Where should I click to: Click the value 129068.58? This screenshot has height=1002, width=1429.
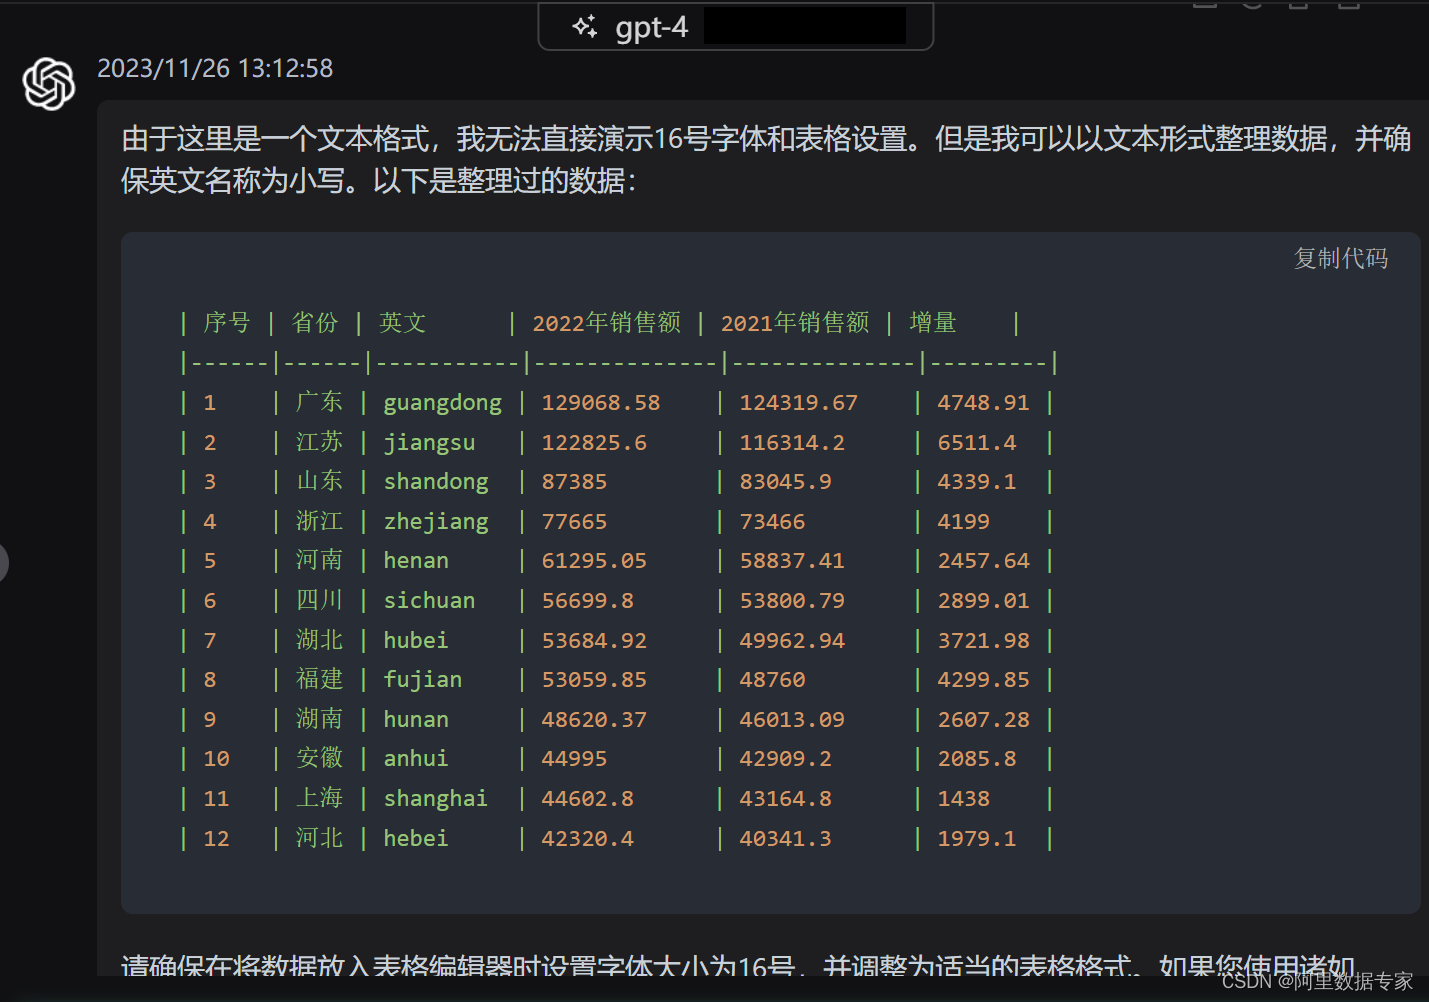(x=601, y=403)
